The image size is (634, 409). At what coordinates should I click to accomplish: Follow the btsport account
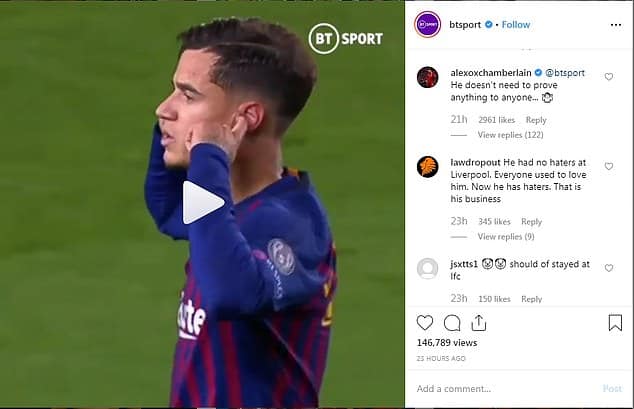pos(516,25)
